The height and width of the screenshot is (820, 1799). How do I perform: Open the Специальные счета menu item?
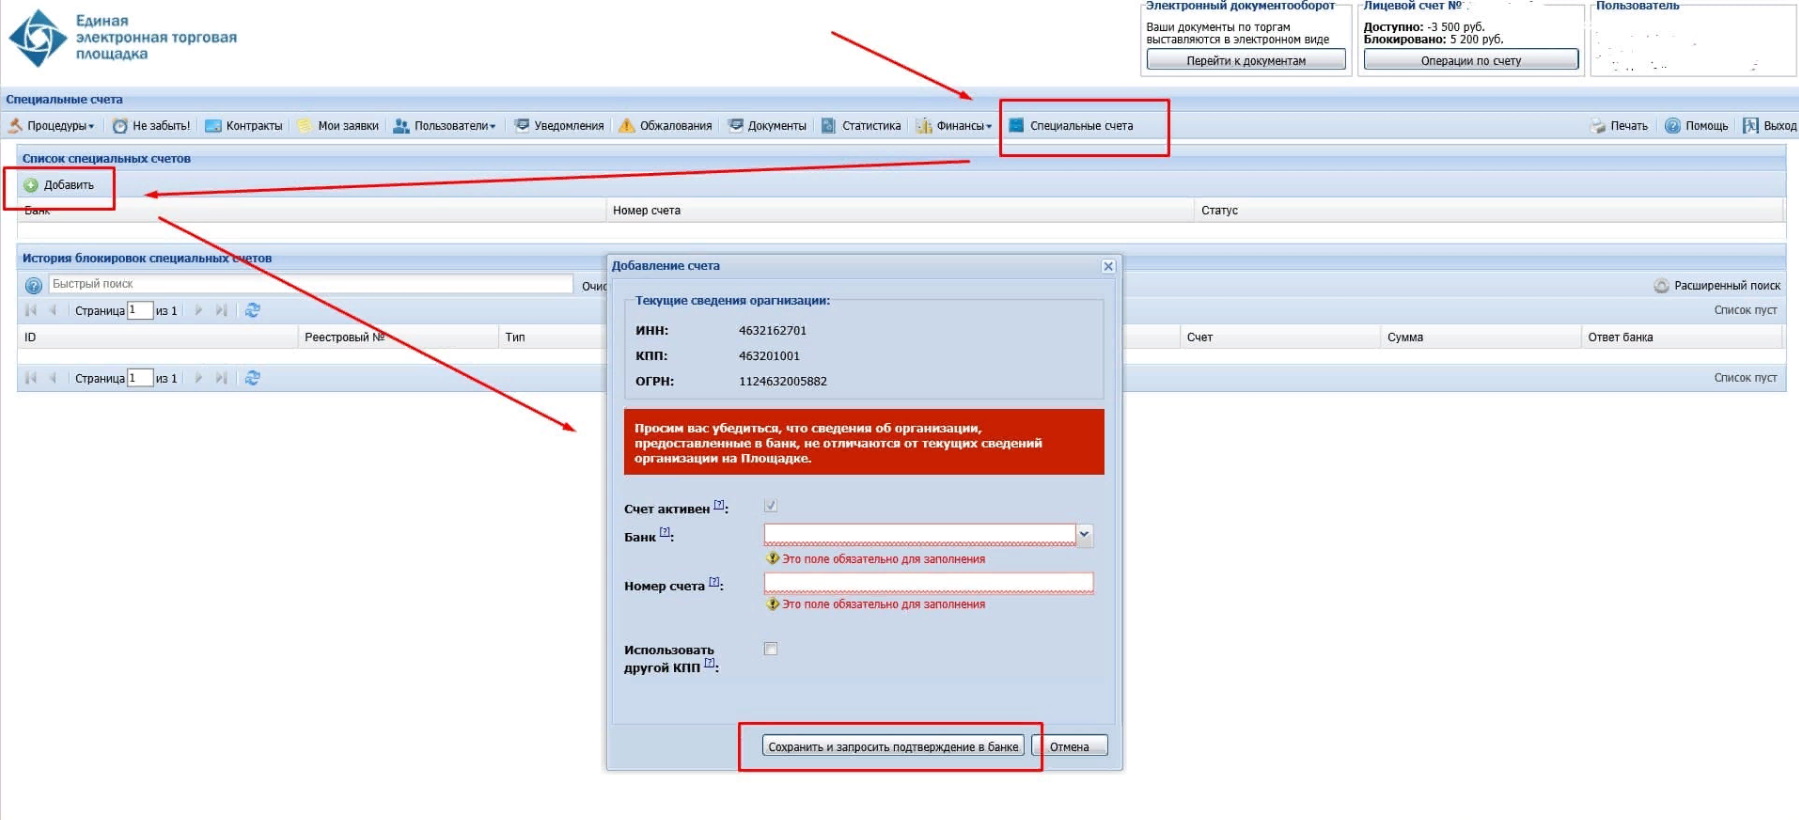coord(1080,126)
